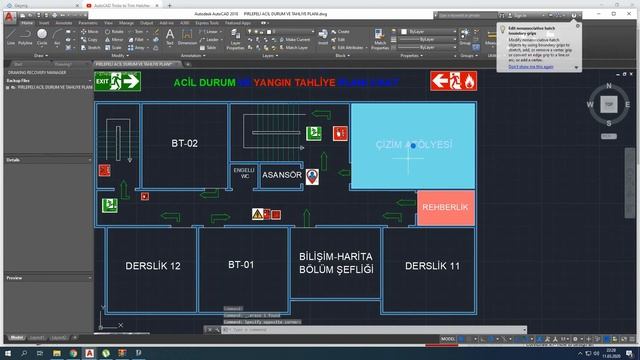Select the Line draw tool
This screenshot has width=640, height=360.
pos(11,37)
